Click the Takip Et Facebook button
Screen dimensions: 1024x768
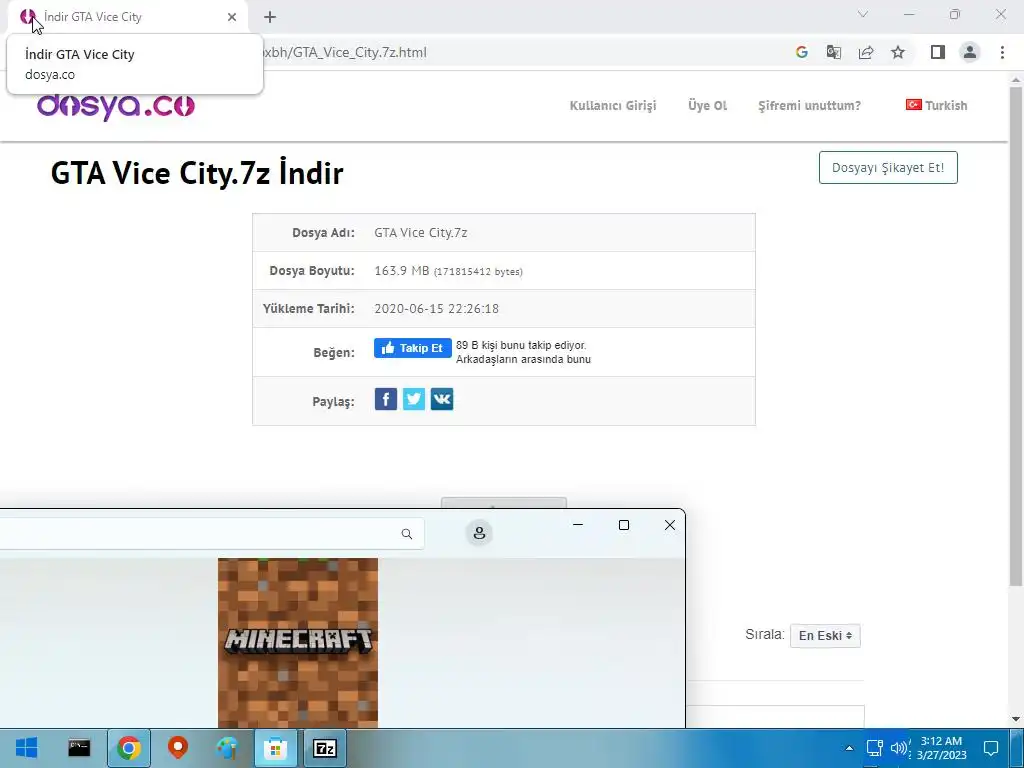[x=413, y=348]
